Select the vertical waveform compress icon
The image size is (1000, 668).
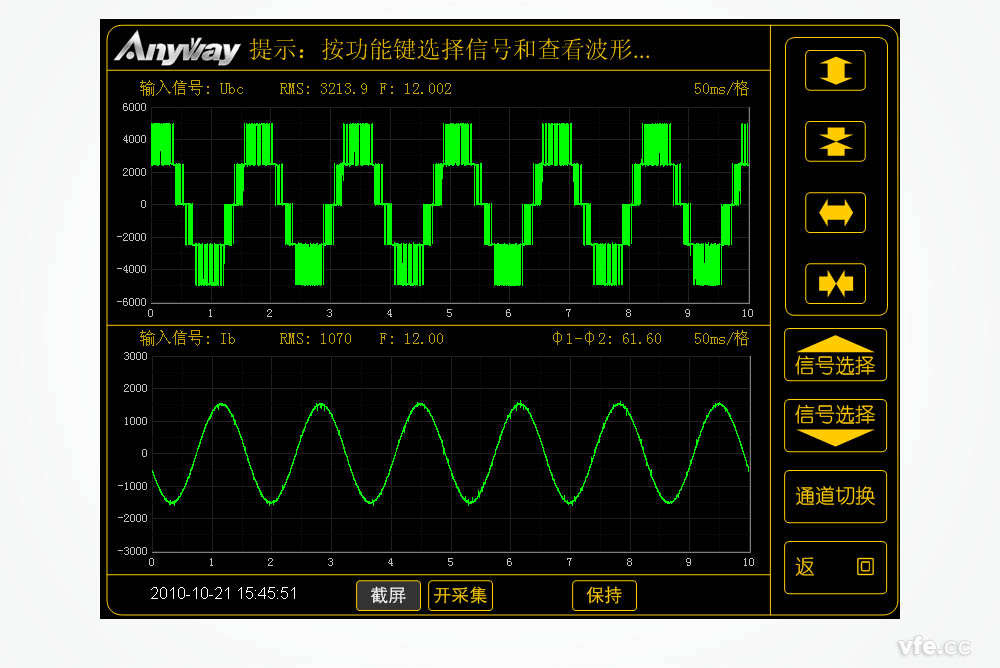(835, 141)
